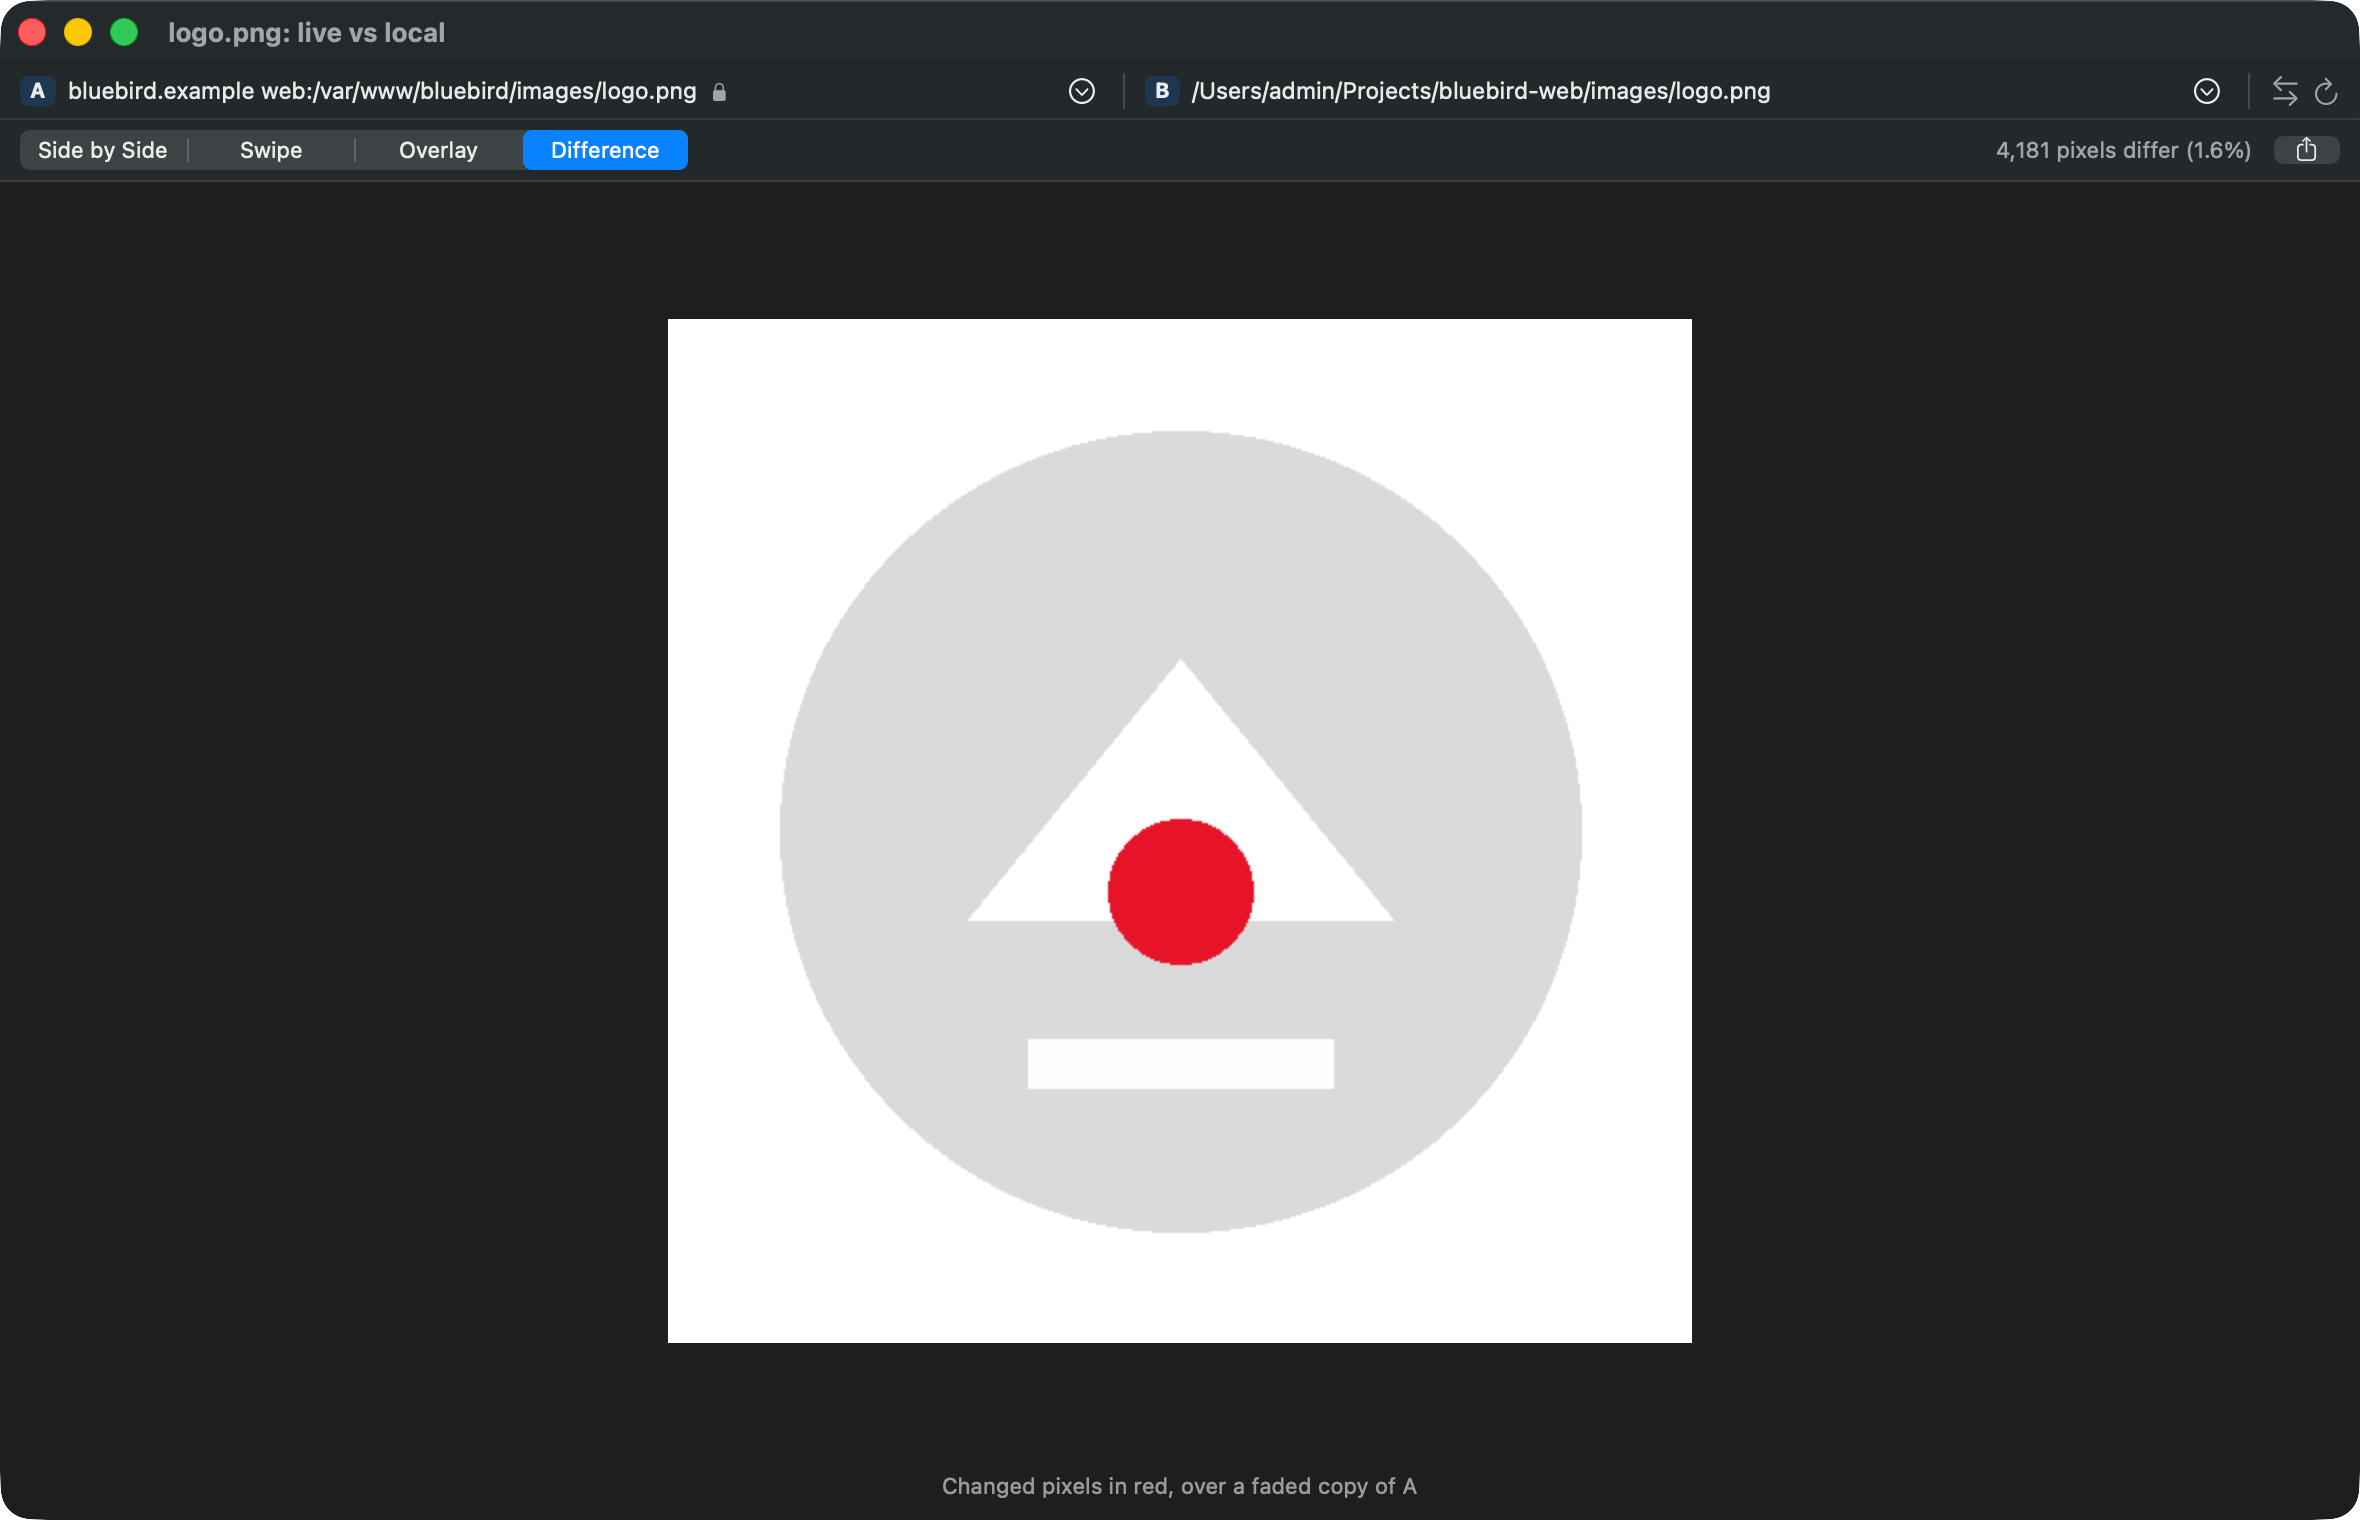Click the share export icon button
2360x1520 pixels.
(x=2306, y=150)
